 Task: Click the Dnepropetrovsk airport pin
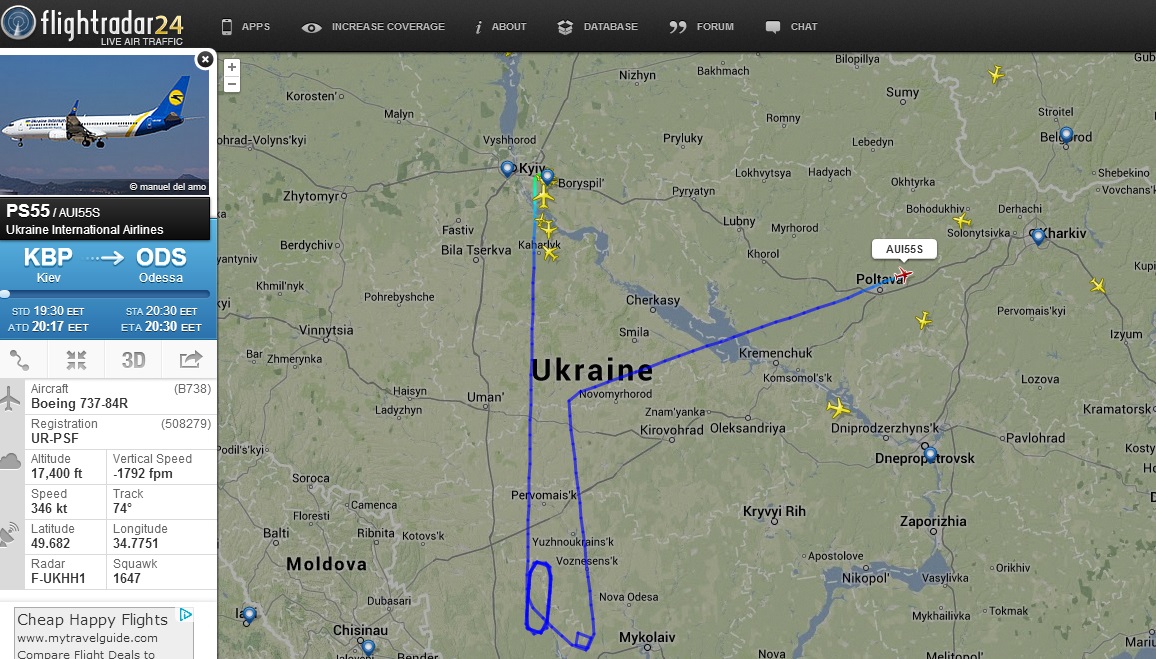[x=930, y=453]
